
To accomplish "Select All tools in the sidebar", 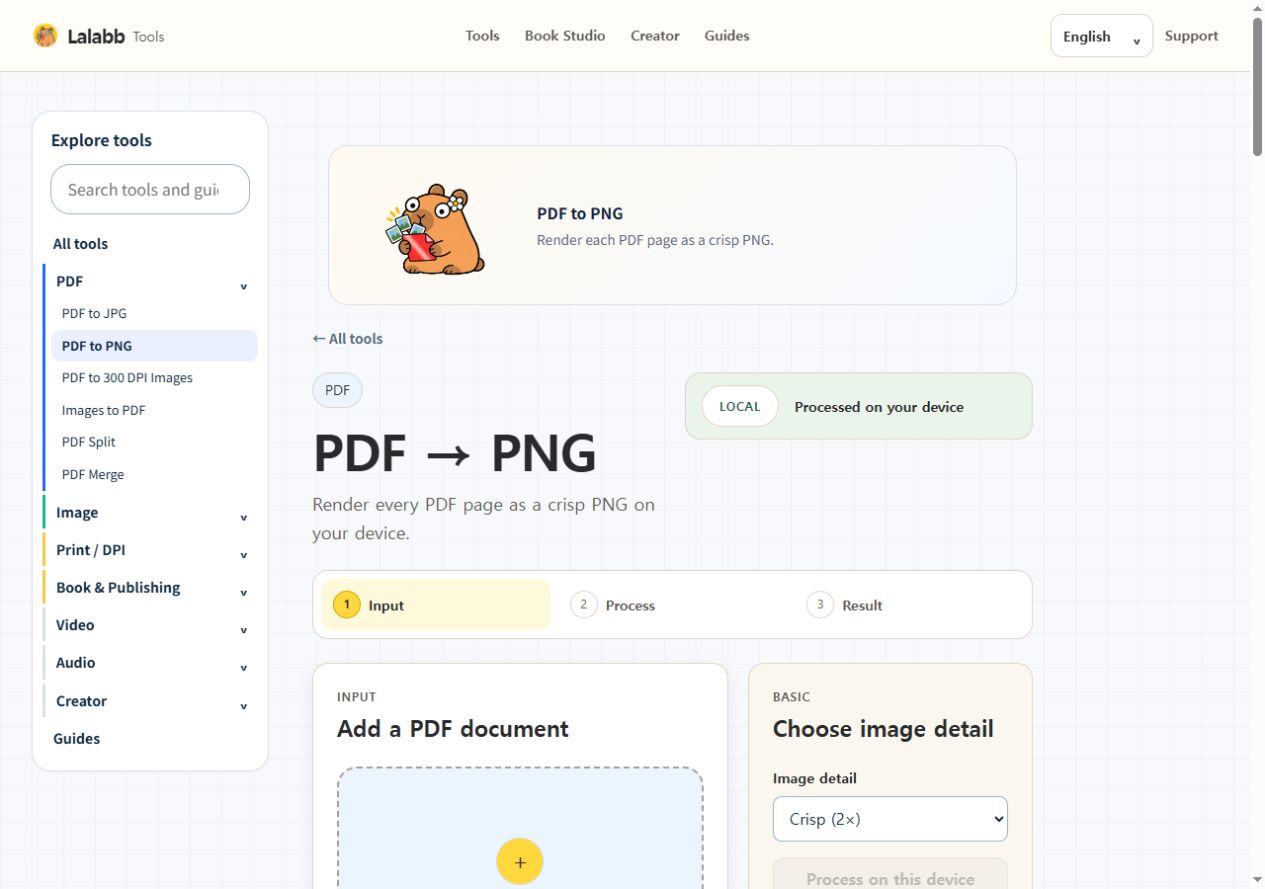I will [80, 244].
